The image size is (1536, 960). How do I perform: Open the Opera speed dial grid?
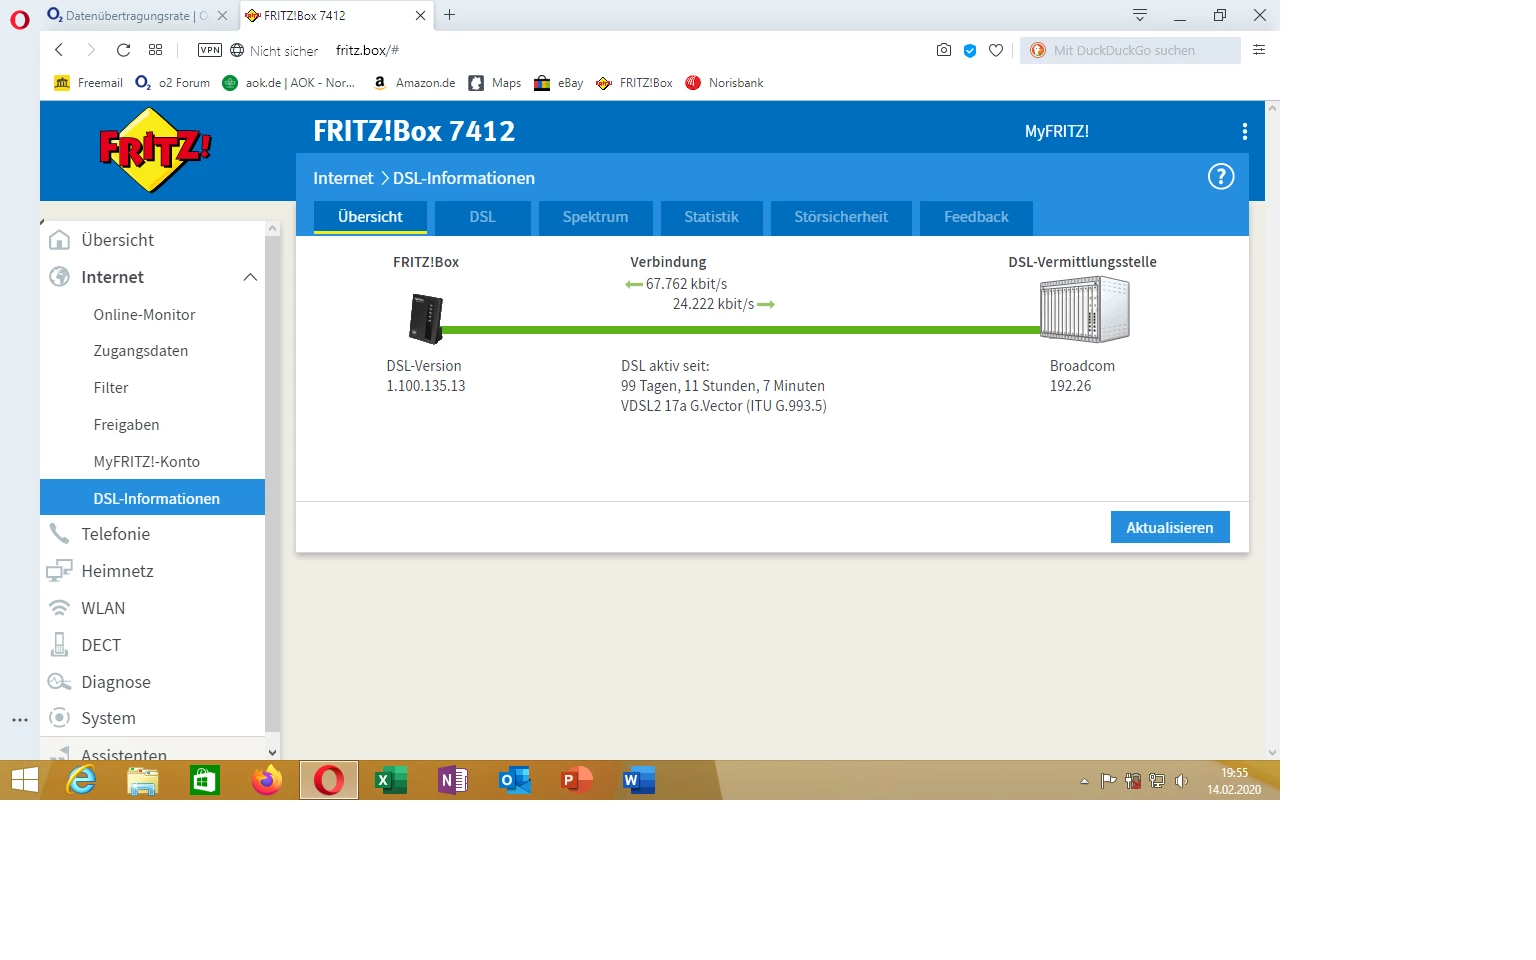[x=155, y=50]
